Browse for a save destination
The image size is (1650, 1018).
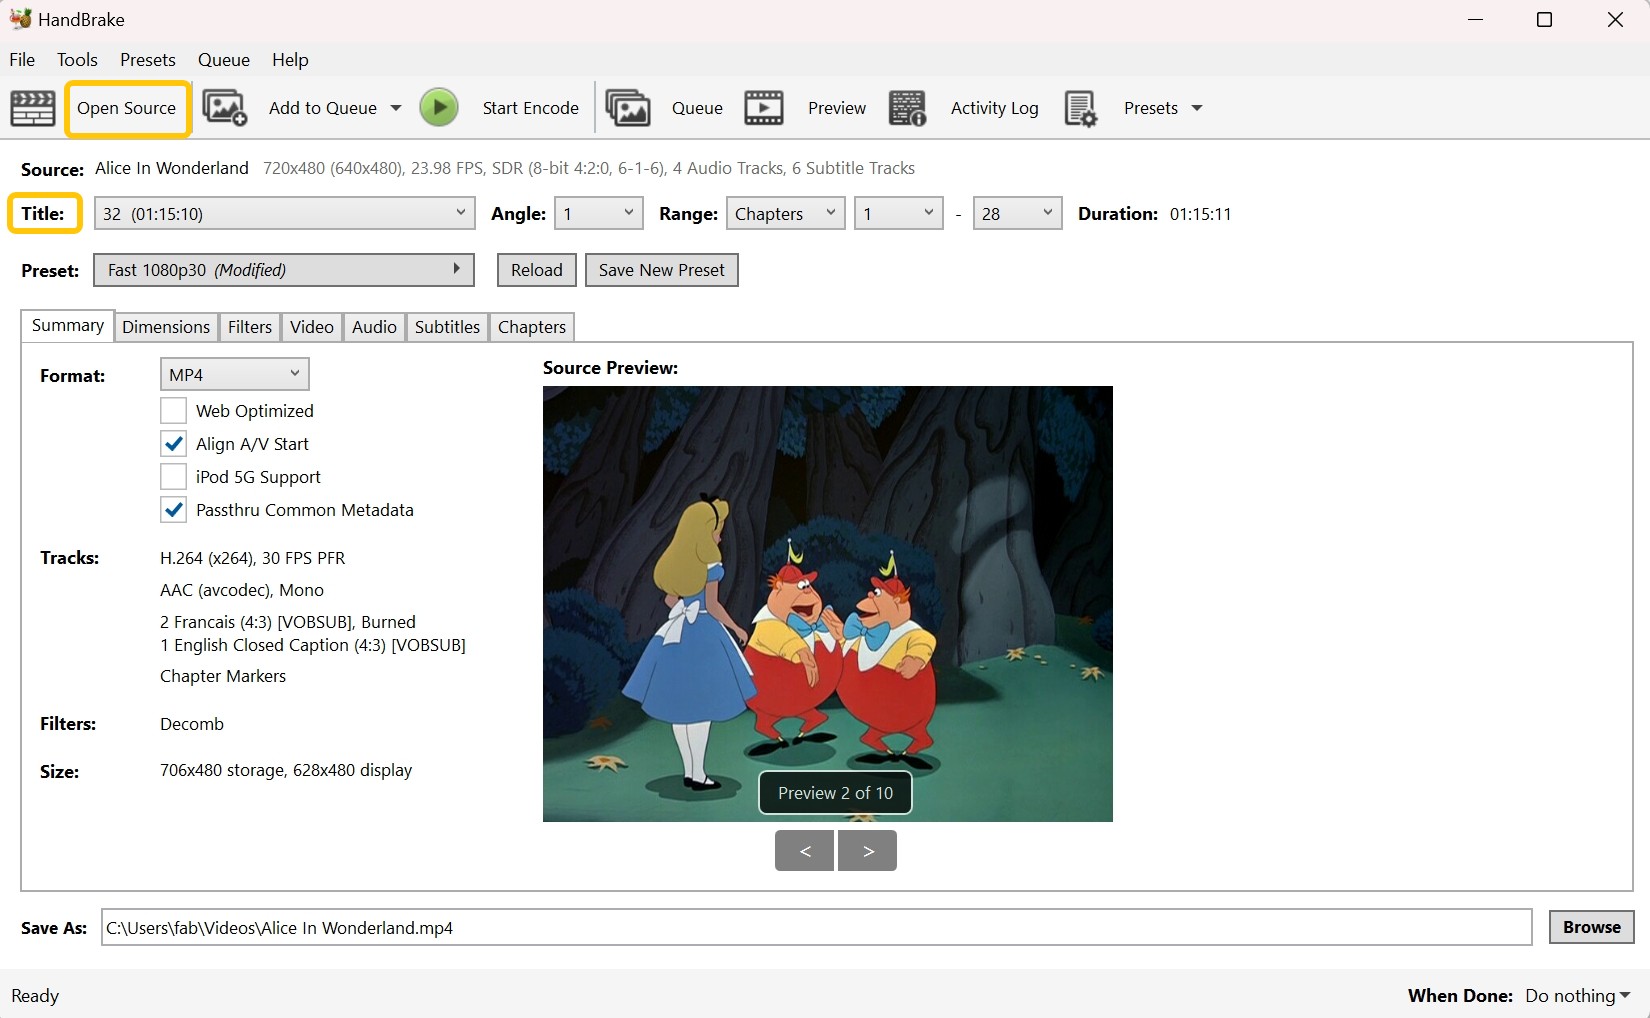pyautogui.click(x=1590, y=927)
